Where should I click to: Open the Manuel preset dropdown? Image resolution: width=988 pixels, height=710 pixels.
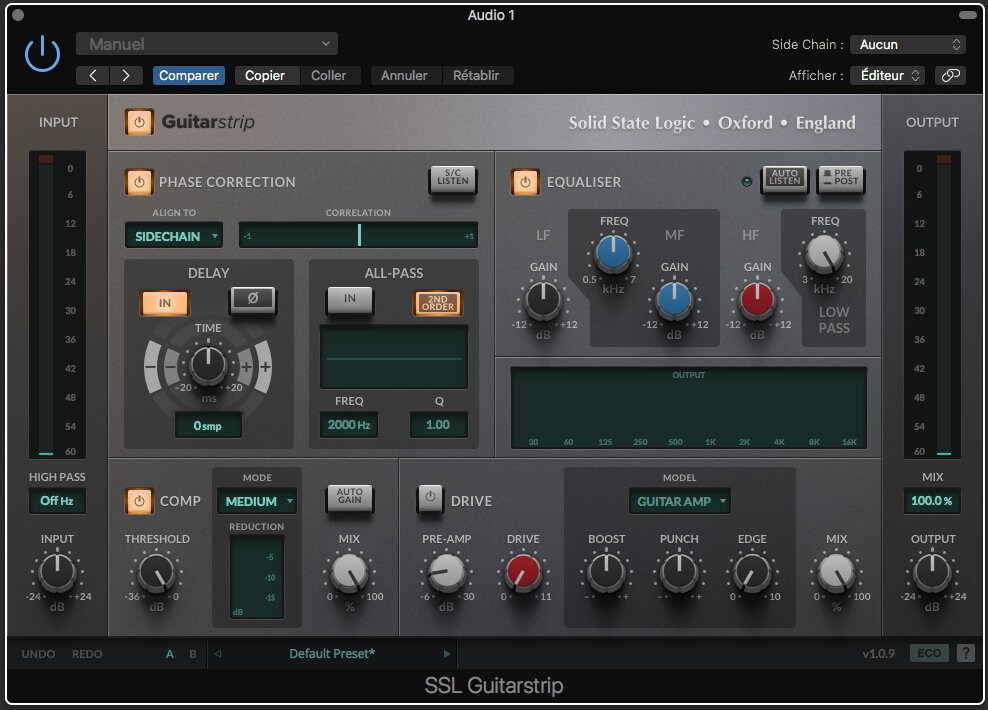[x=207, y=44]
